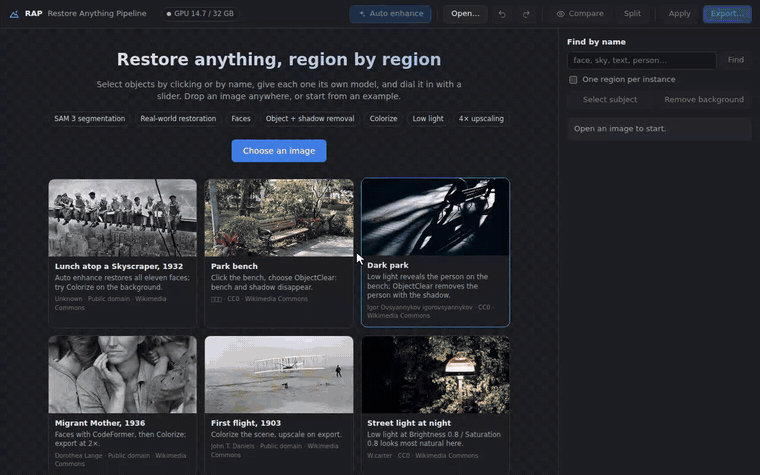Image resolution: width=760 pixels, height=475 pixels.
Task: Click Remove background button
Action: point(703,100)
